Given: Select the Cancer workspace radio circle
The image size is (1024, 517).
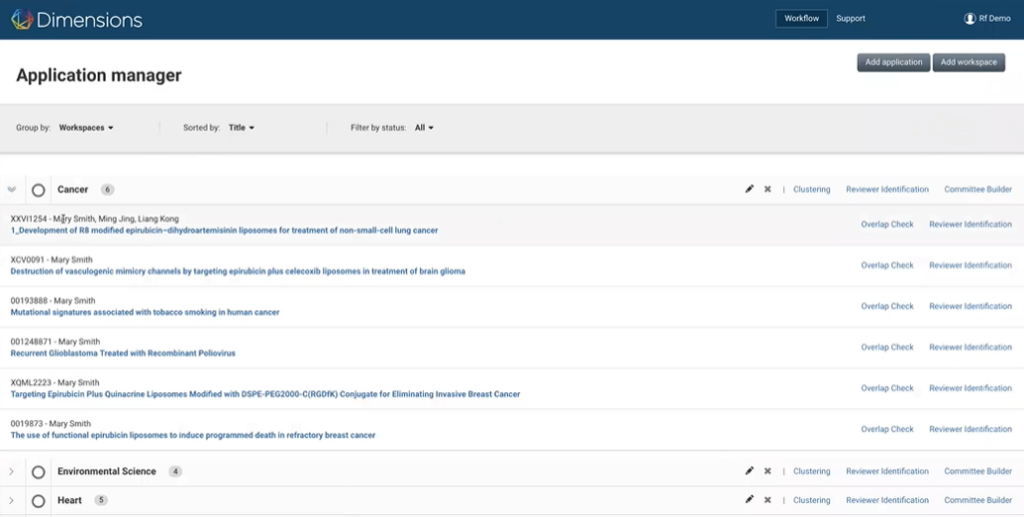Looking at the screenshot, I should tap(39, 190).
